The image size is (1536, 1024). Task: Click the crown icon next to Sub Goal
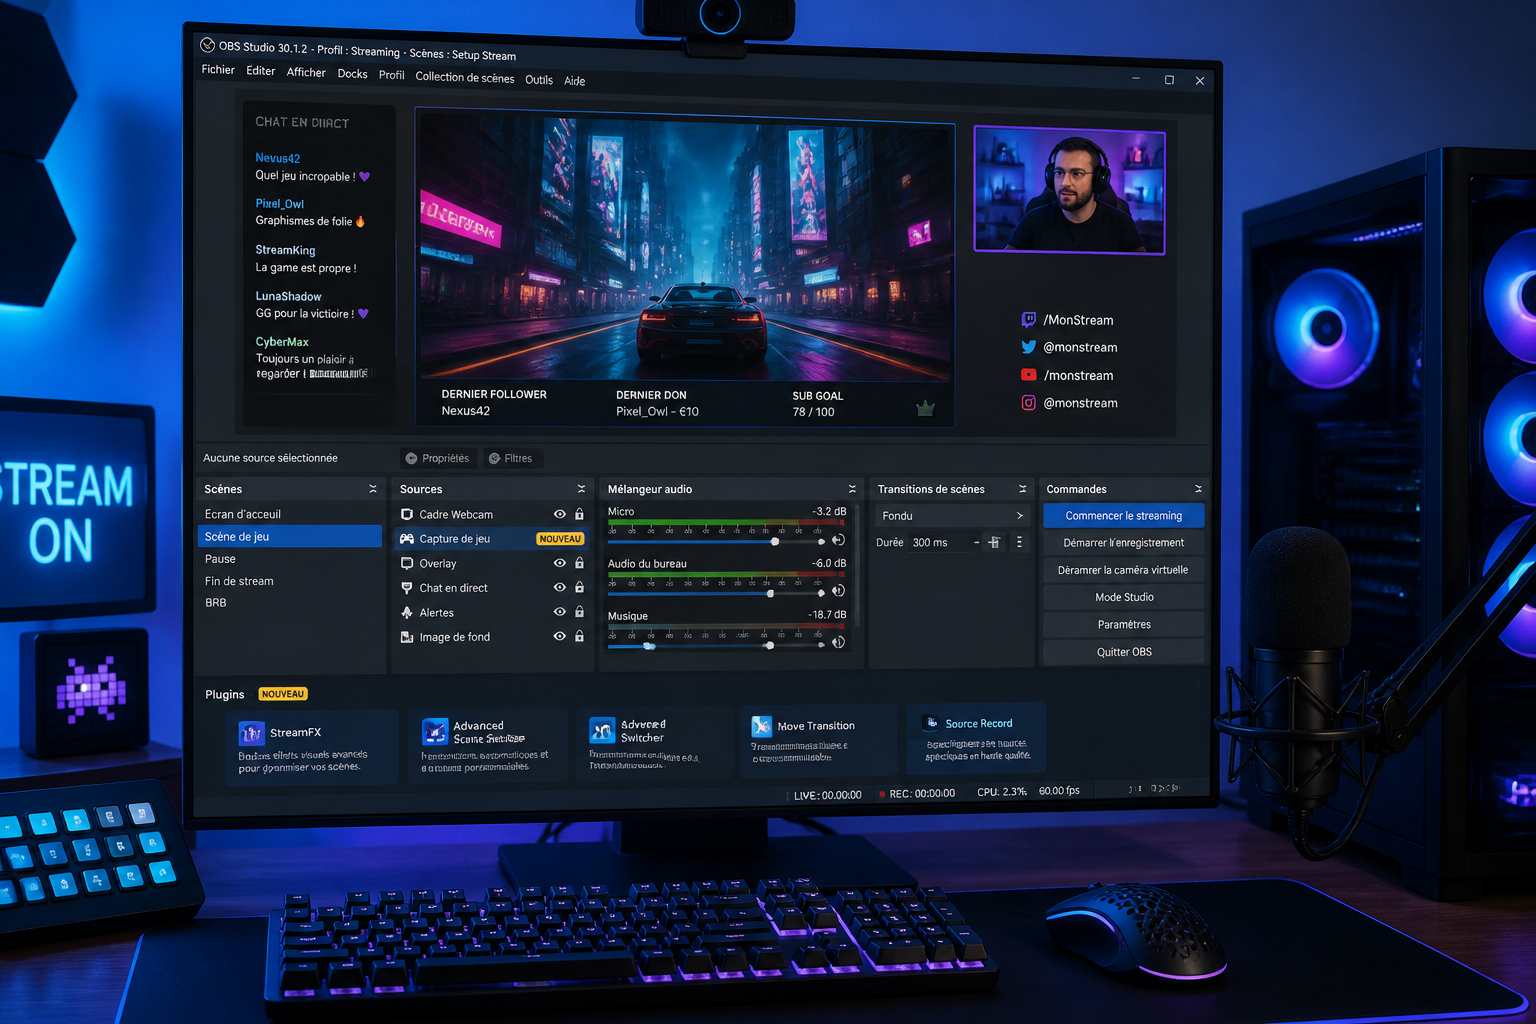pyautogui.click(x=925, y=408)
